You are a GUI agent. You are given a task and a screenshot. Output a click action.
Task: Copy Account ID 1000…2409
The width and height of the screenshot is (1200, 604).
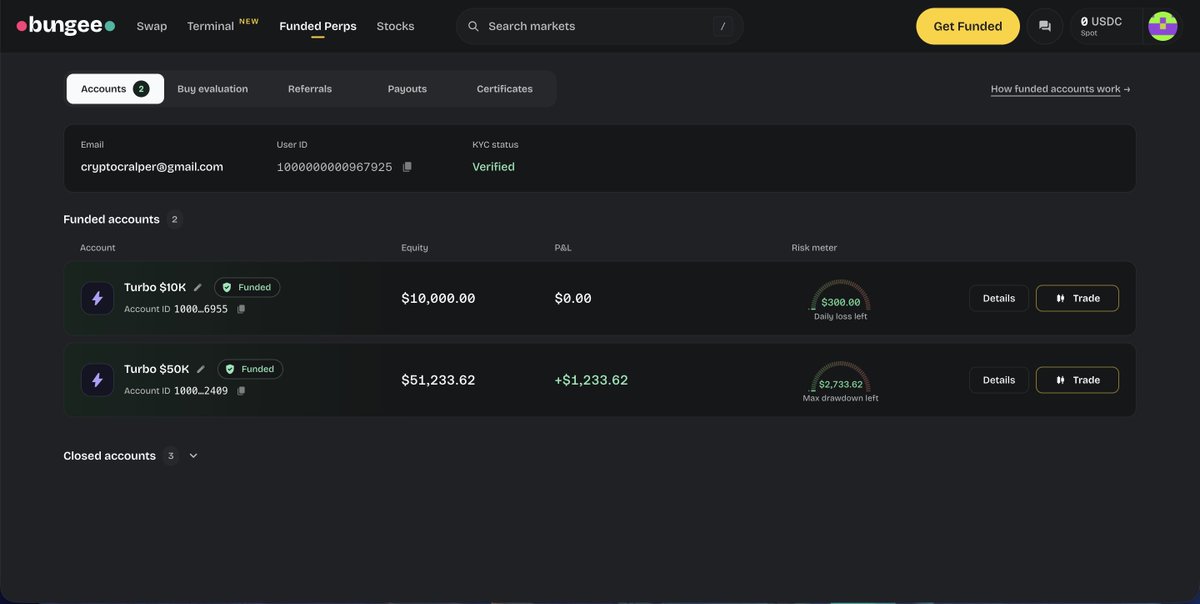pos(241,391)
